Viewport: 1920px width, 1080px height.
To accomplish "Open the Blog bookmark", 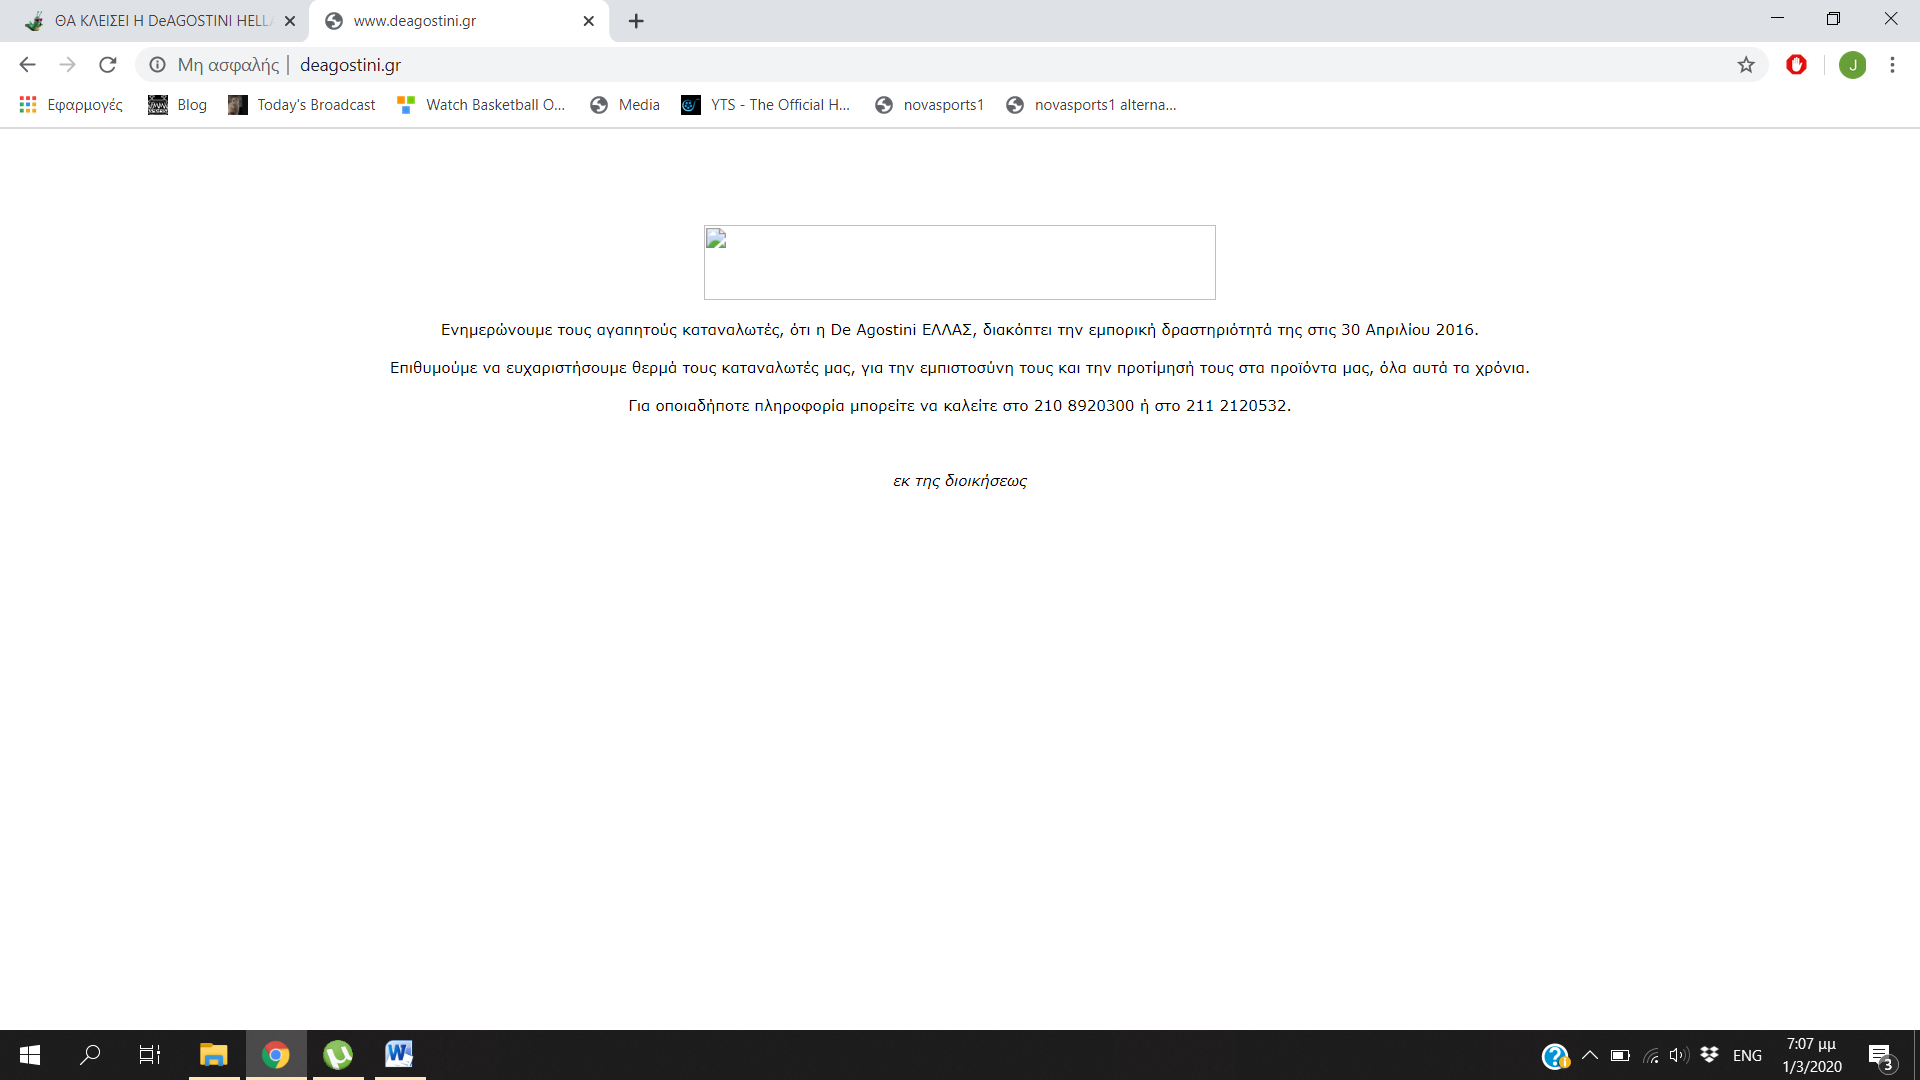I will [178, 105].
